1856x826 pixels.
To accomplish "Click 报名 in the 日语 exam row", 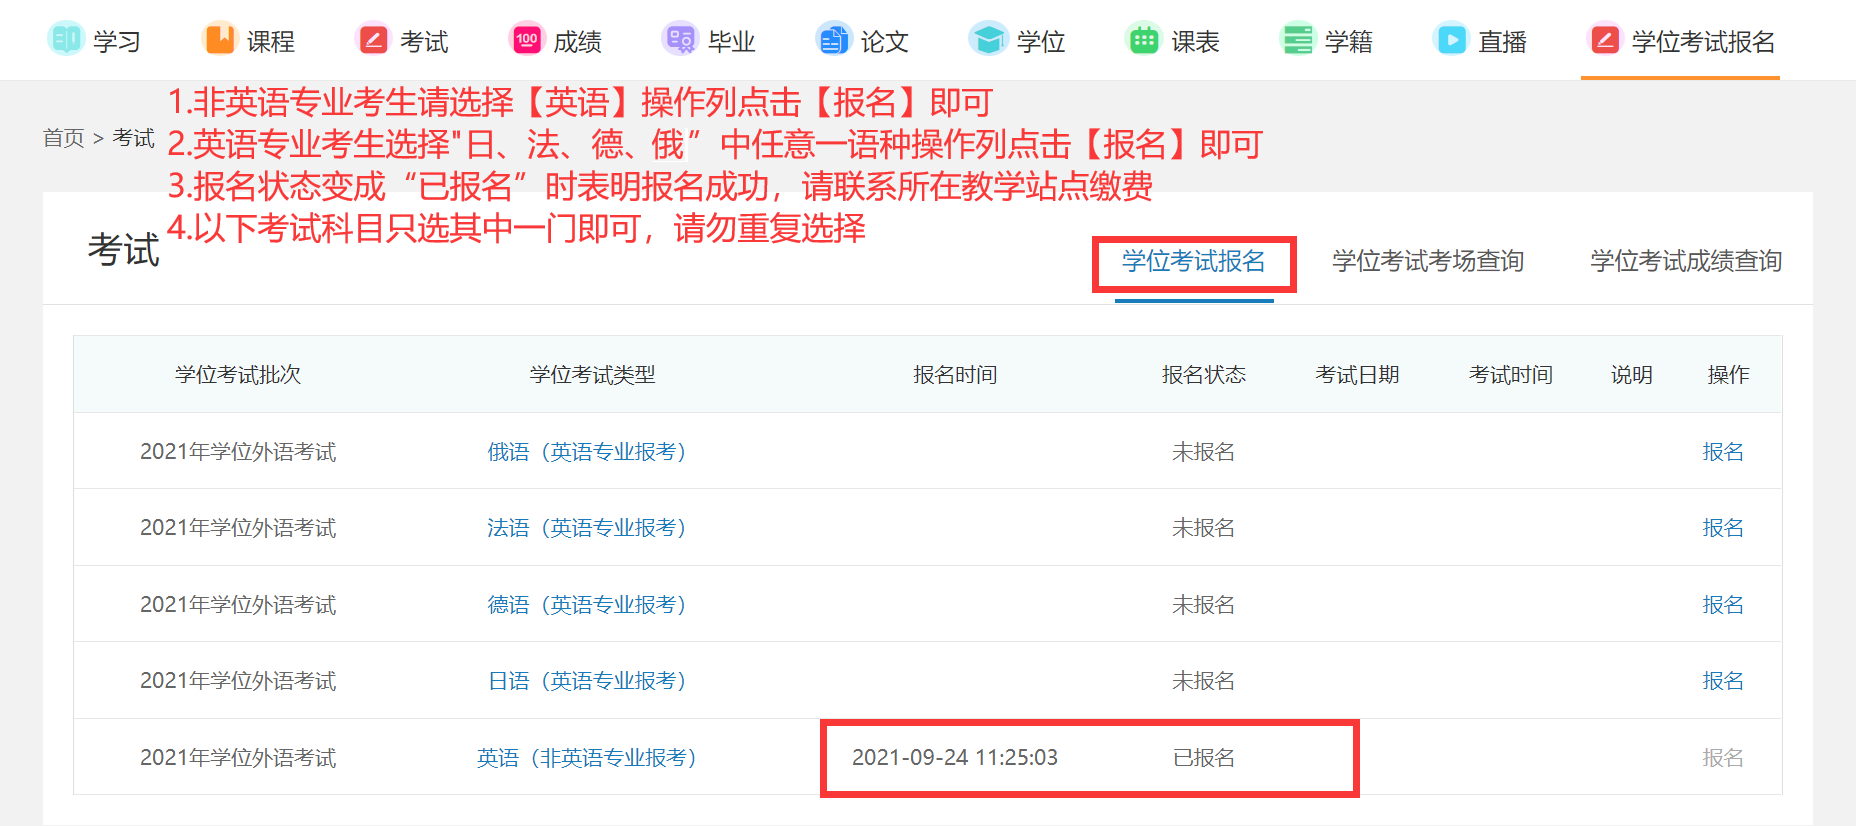I will [1722, 681].
